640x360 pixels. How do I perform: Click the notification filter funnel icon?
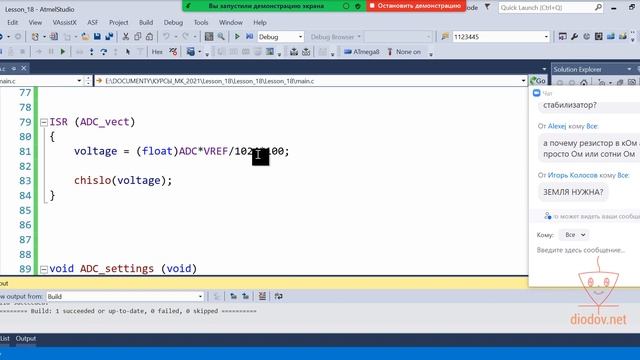pyautogui.click(x=487, y=7)
